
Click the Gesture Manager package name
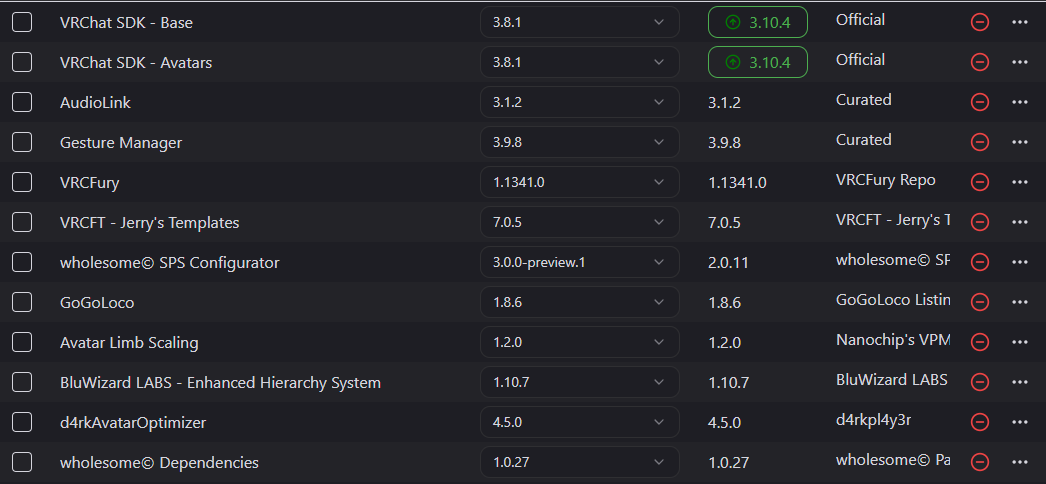121,143
